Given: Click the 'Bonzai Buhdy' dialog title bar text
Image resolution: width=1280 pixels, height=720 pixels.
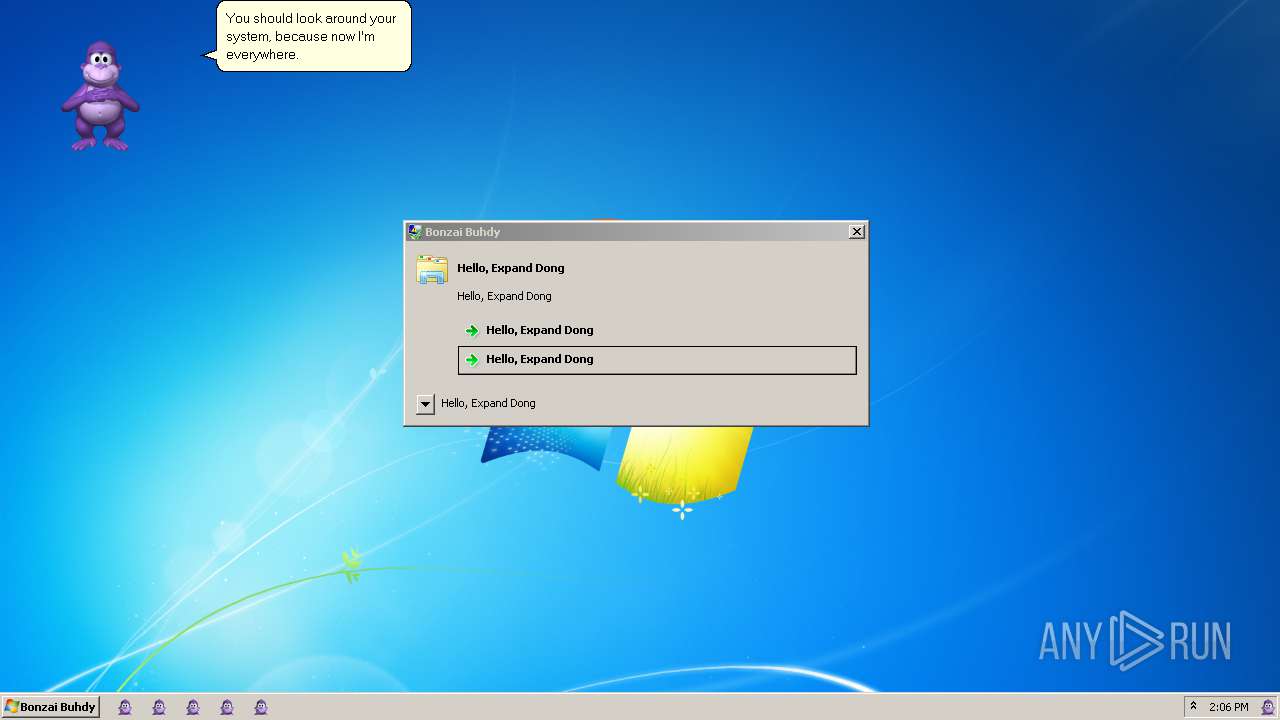Looking at the screenshot, I should (x=462, y=232).
